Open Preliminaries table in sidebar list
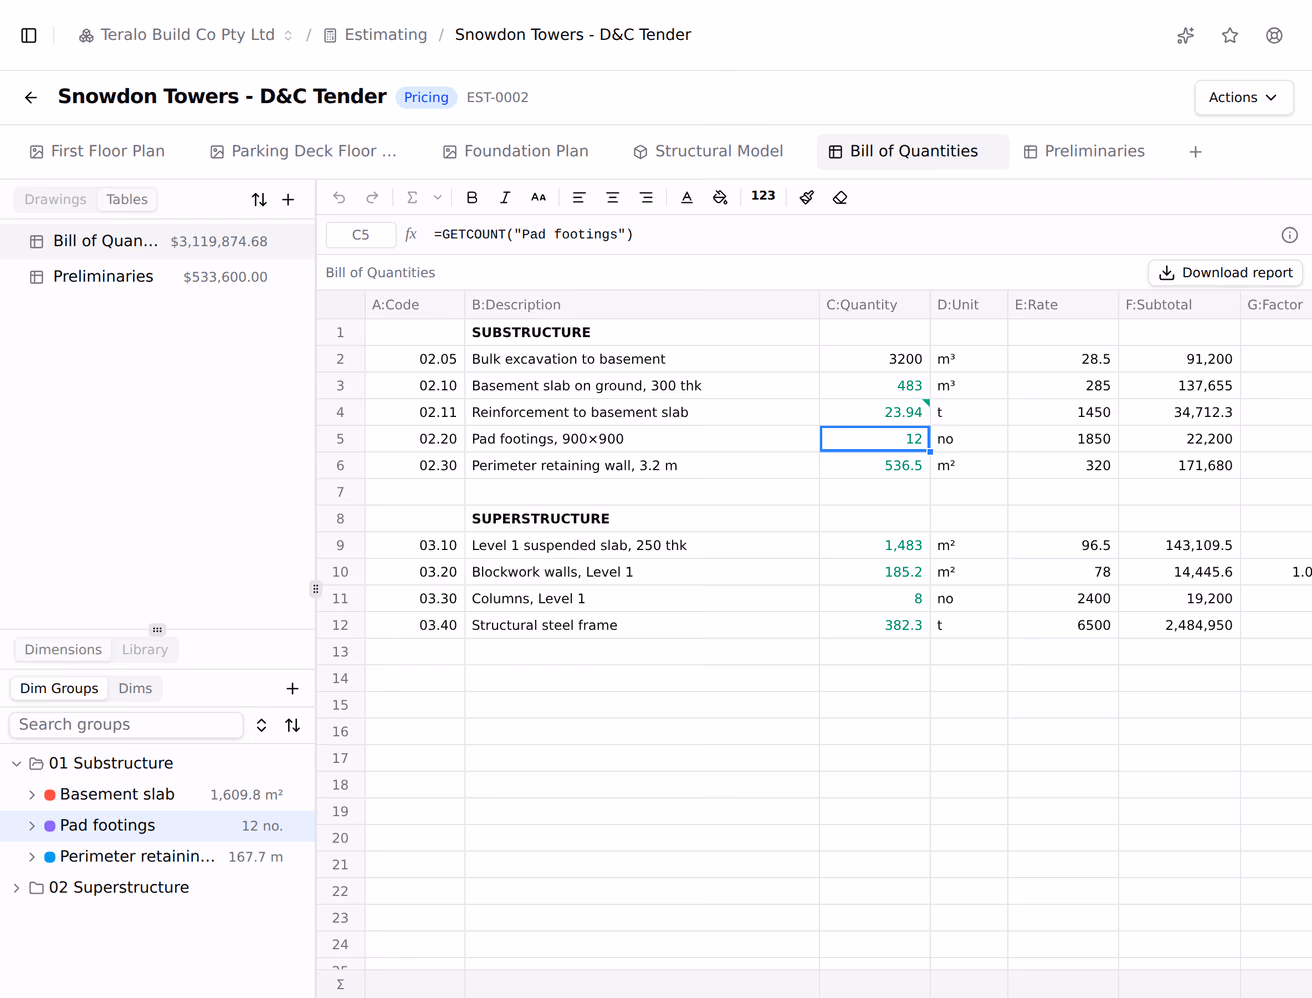Viewport: 1312px width, 998px height. click(x=157, y=276)
